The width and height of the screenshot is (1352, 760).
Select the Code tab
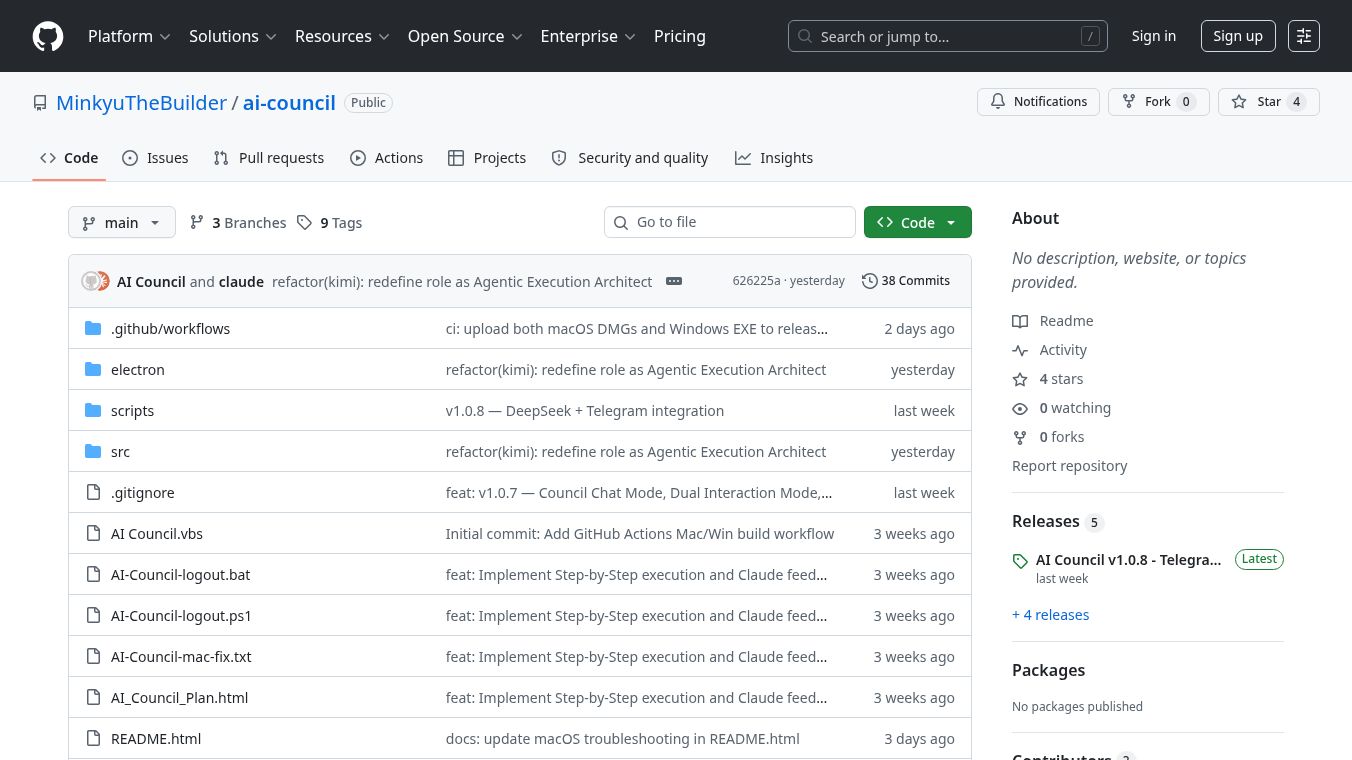click(x=69, y=158)
